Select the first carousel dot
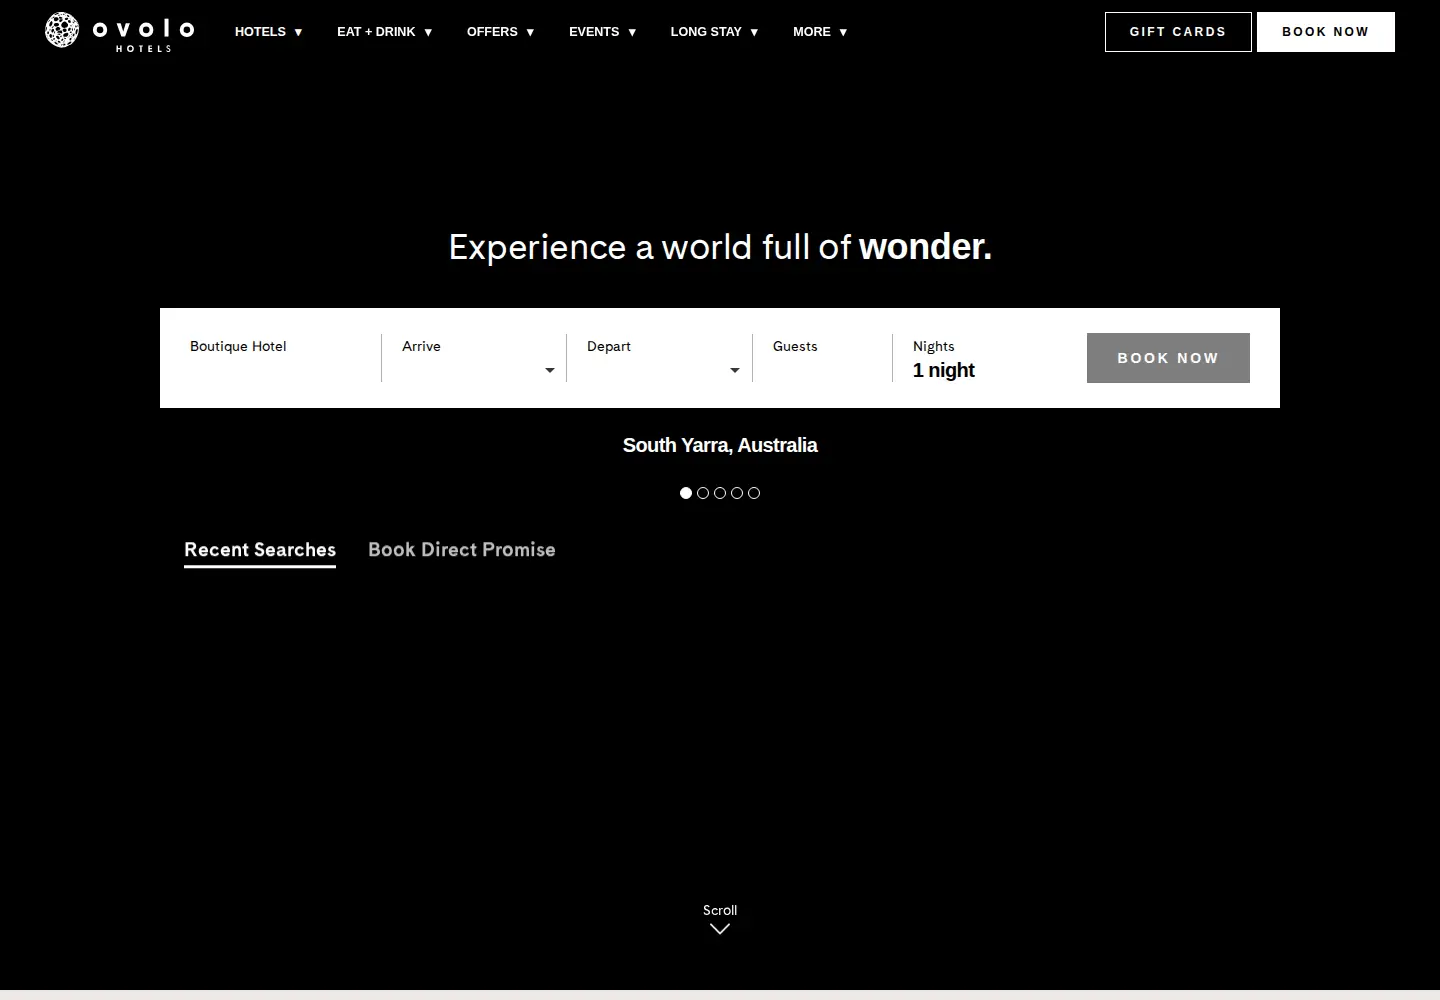This screenshot has height=1000, width=1440. (x=686, y=493)
